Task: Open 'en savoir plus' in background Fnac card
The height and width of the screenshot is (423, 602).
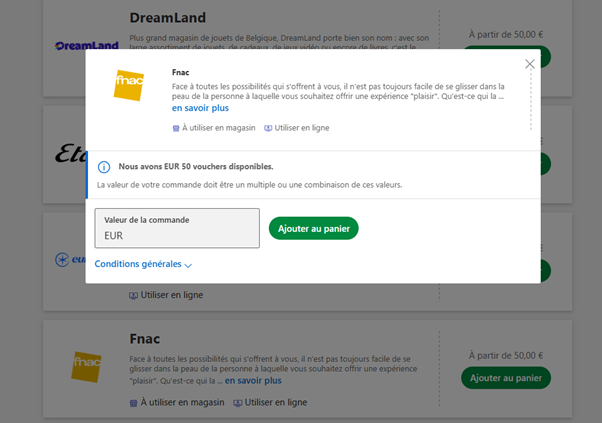Action: [x=253, y=381]
